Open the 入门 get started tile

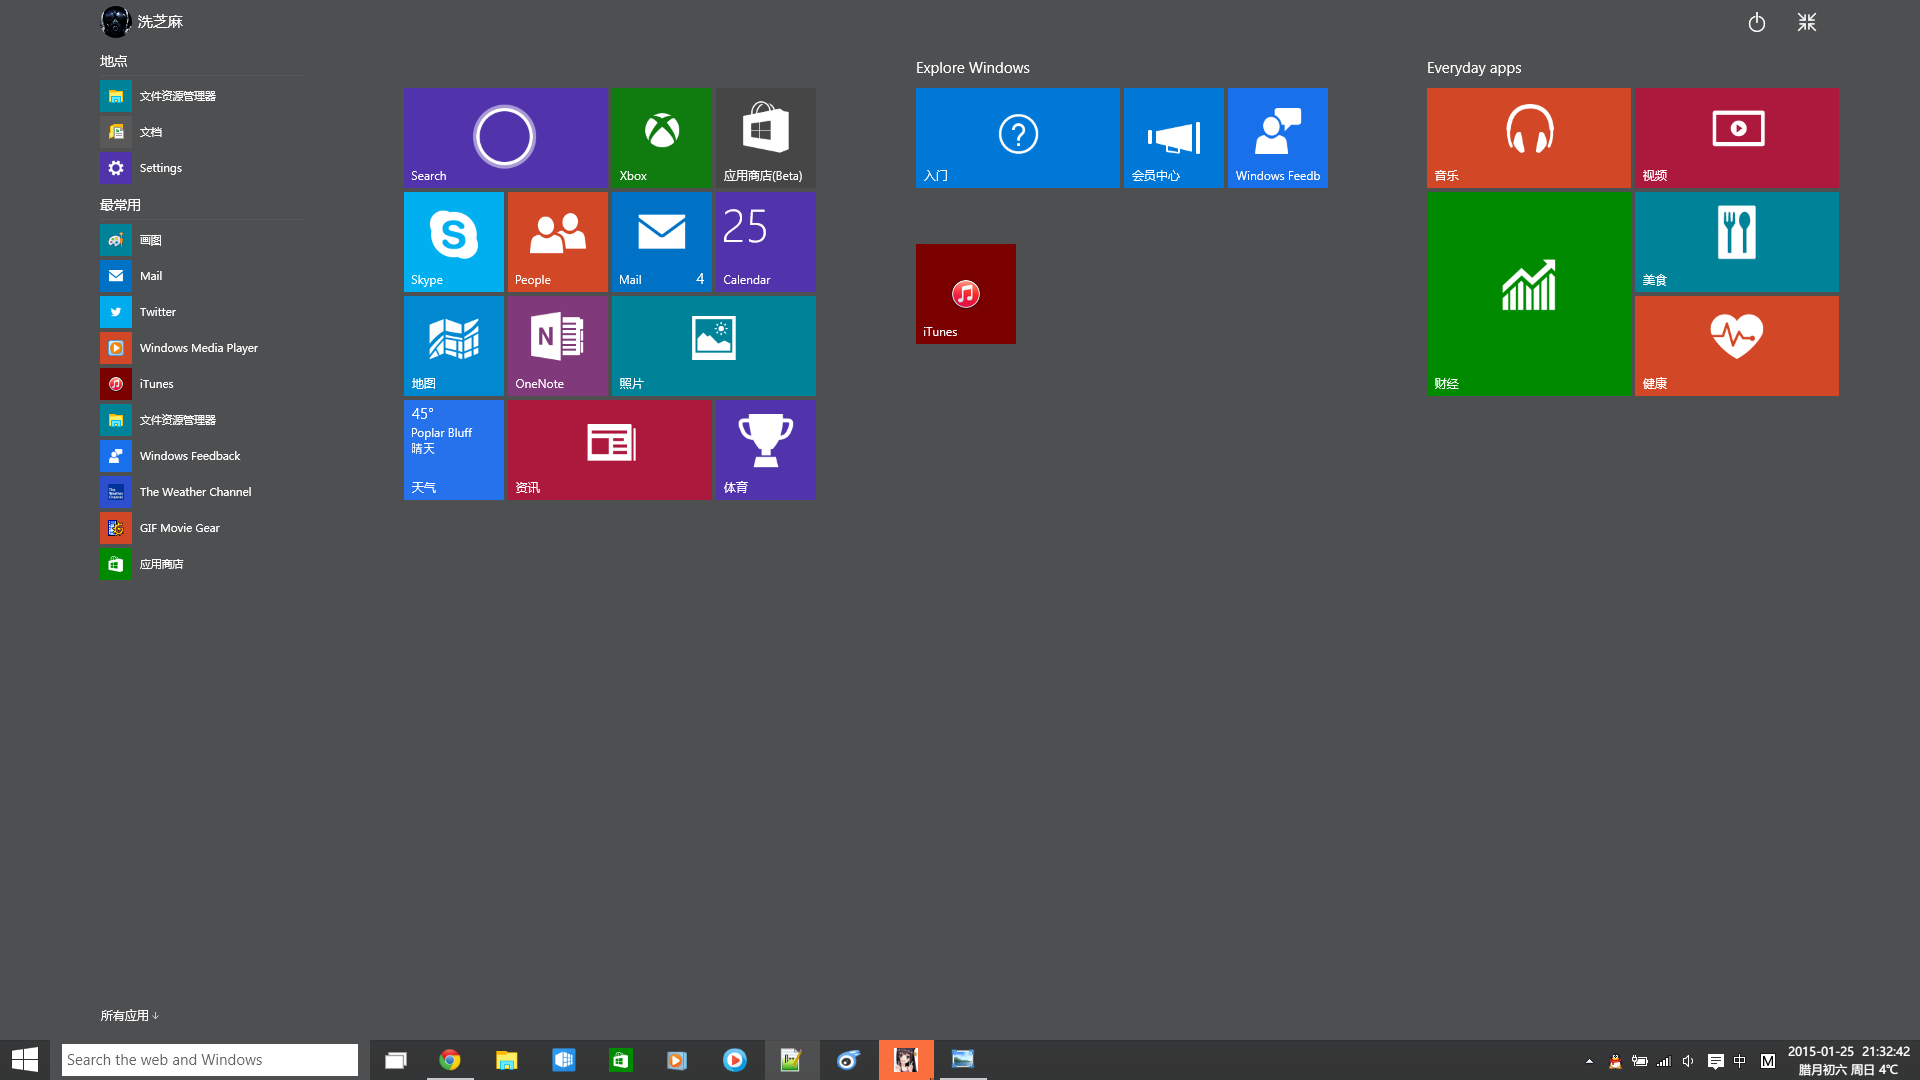[1017, 138]
